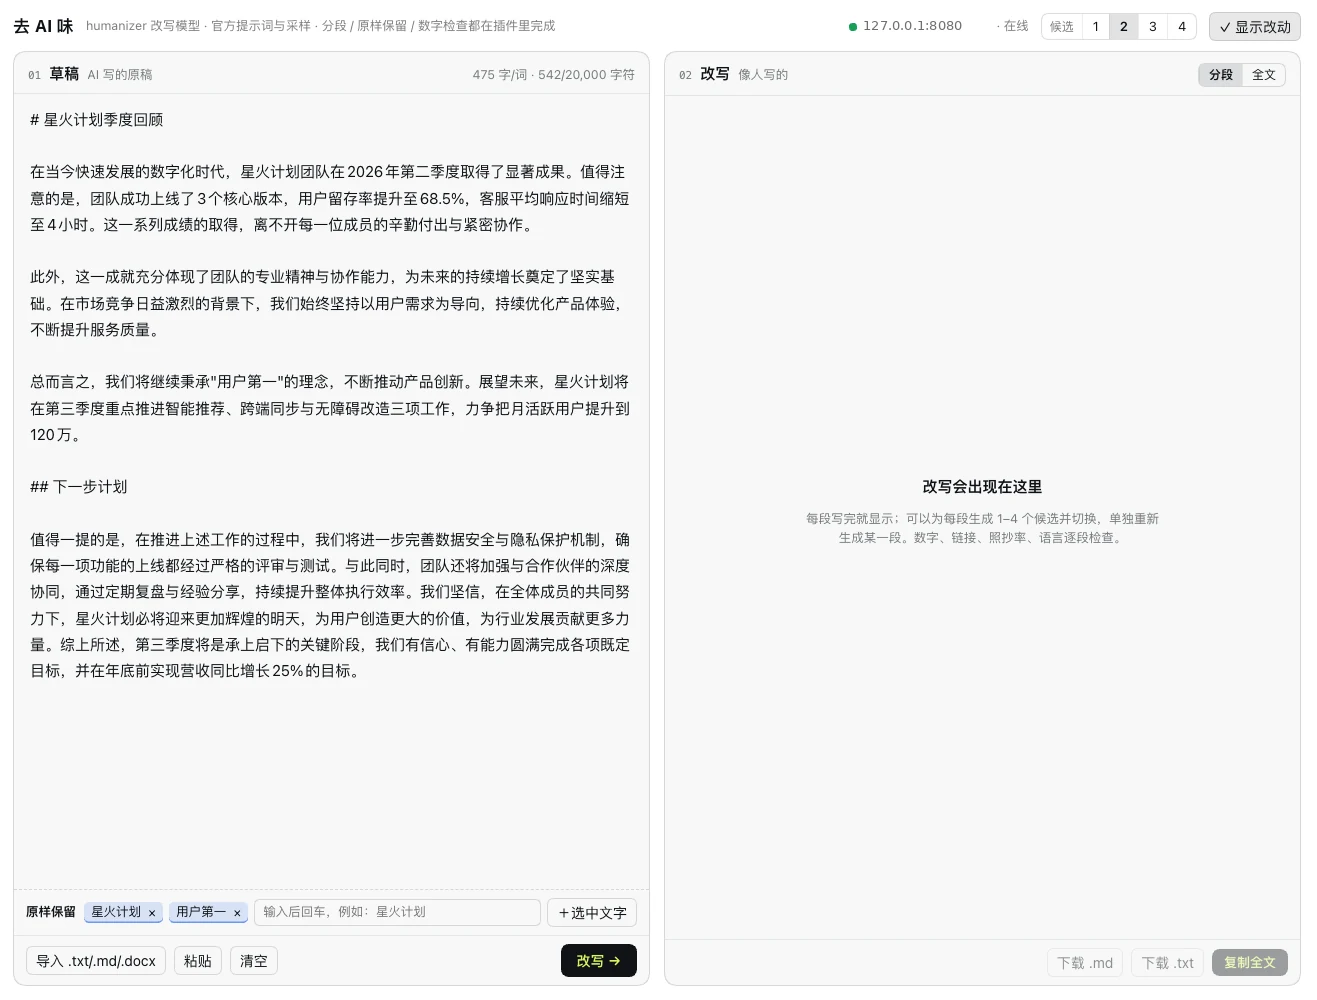Switch to 分段 view
Viewport: 1317px width, 1000px height.
(x=1221, y=75)
